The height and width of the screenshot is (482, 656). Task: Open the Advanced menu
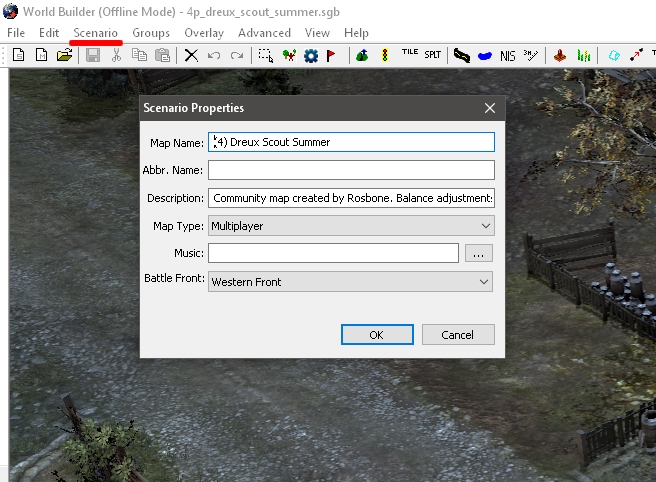pos(264,33)
